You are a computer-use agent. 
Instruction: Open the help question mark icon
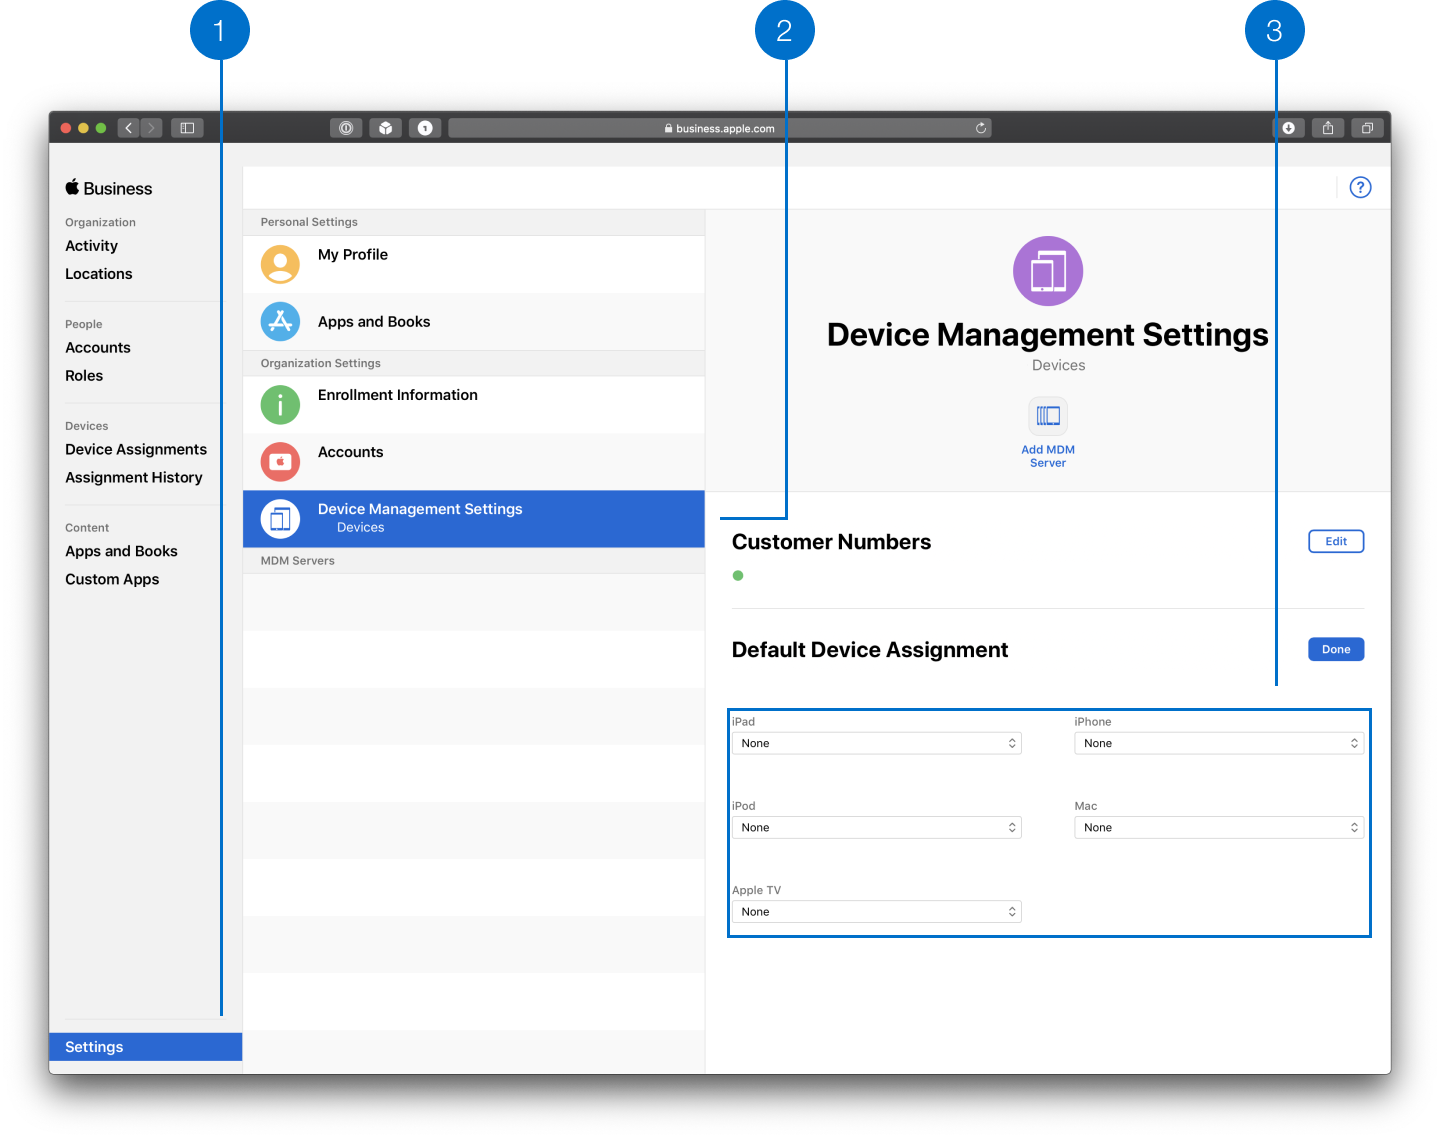click(1360, 188)
